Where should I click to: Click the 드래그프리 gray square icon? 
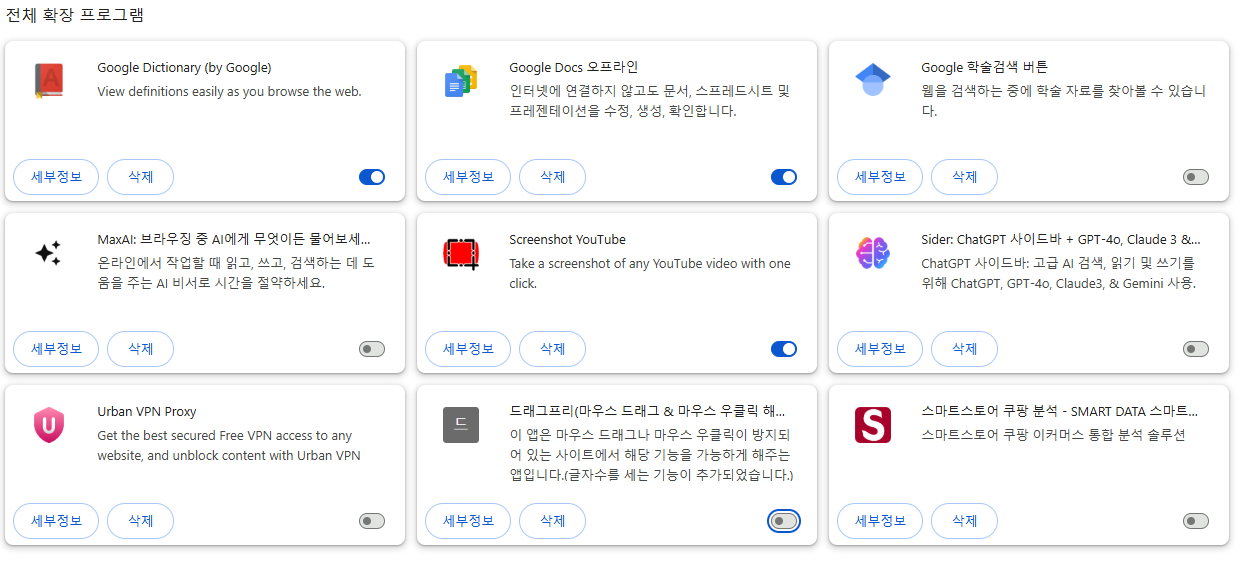[461, 425]
